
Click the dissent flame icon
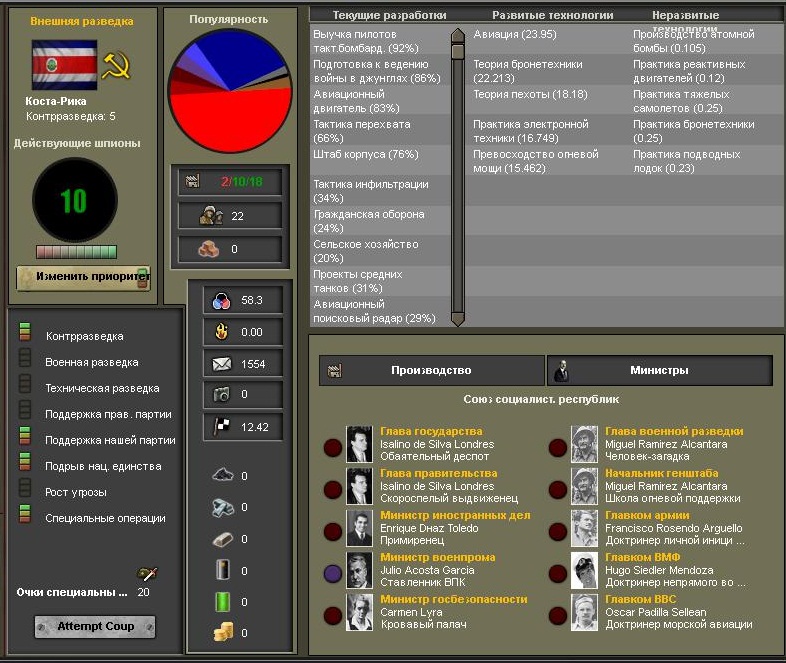click(x=222, y=331)
